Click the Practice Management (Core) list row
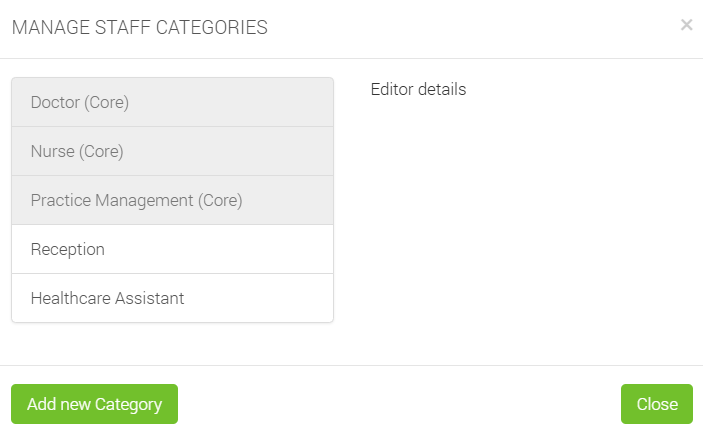The height and width of the screenshot is (436, 703). point(172,200)
